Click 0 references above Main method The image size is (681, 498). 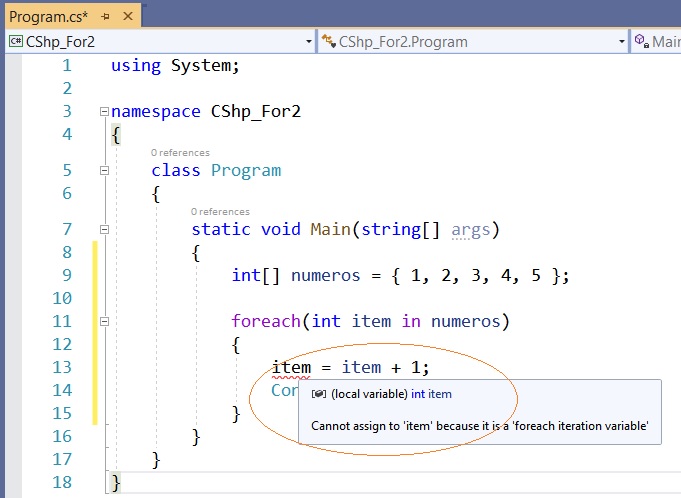point(220,212)
